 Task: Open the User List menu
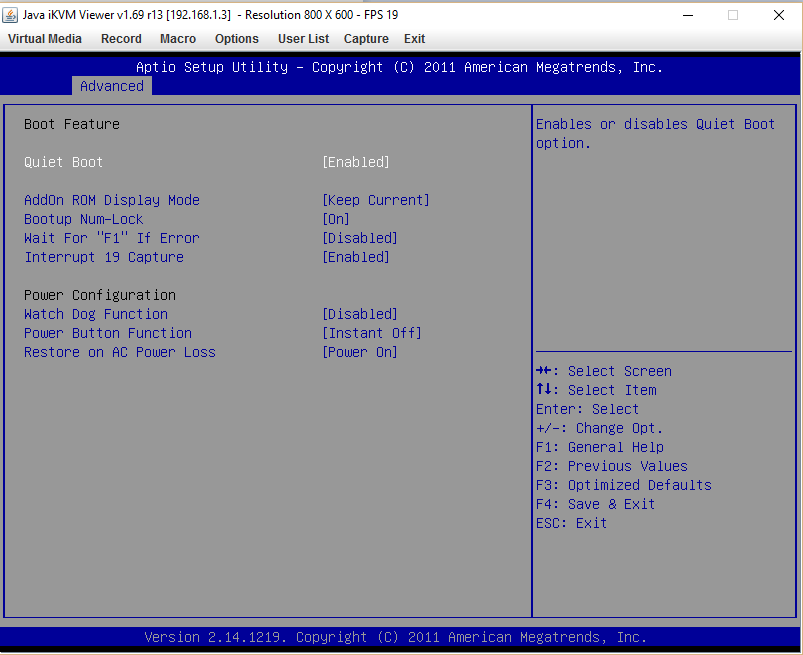pos(303,39)
